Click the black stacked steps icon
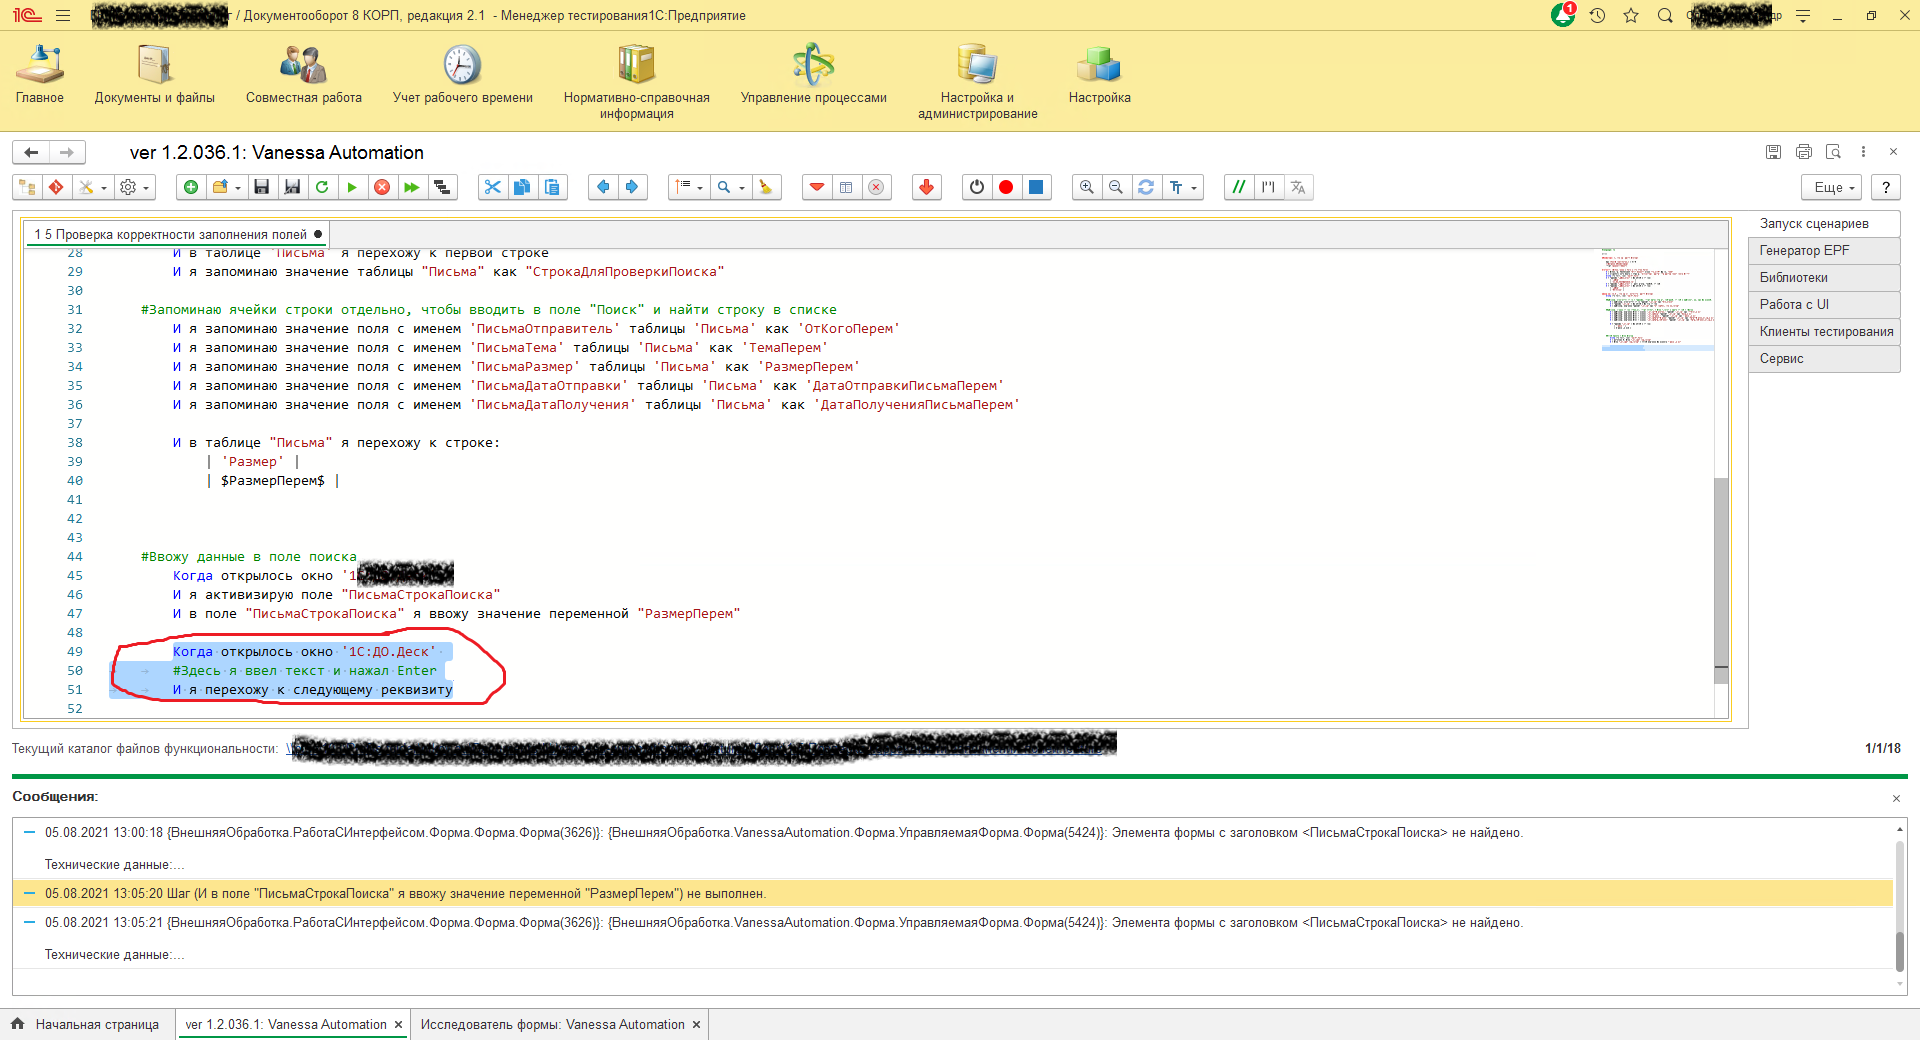 (442, 187)
